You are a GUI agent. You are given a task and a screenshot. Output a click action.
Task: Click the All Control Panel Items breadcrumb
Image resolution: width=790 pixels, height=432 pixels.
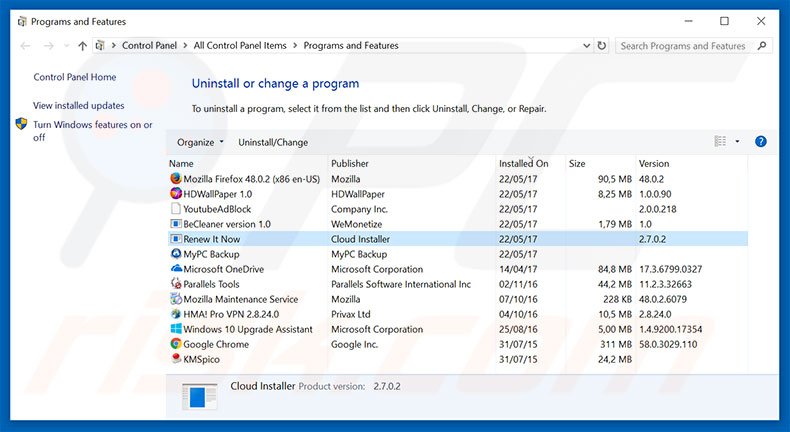pyautogui.click(x=240, y=46)
